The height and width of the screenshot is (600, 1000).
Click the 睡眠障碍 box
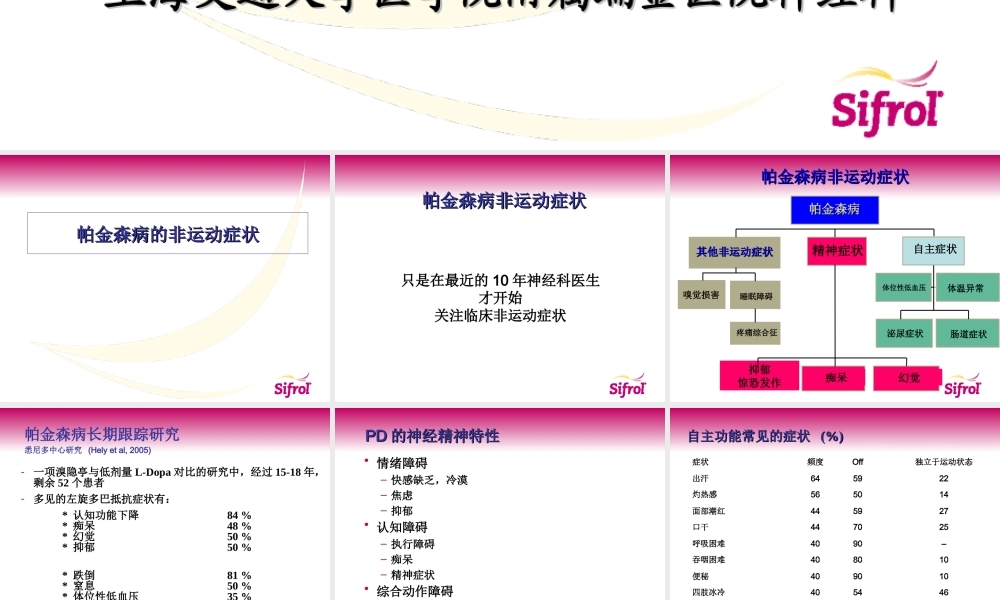coord(758,294)
